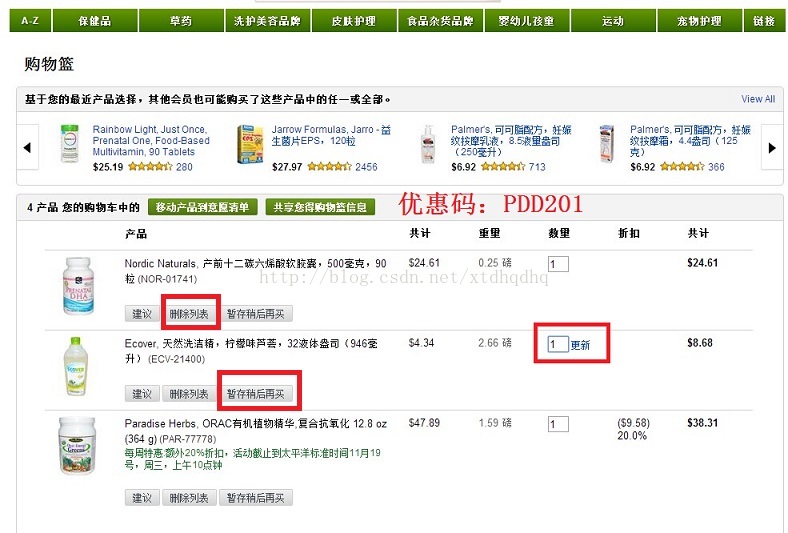Focus quantity field for Ecover
The width and height of the screenshot is (788, 533).
point(558,344)
